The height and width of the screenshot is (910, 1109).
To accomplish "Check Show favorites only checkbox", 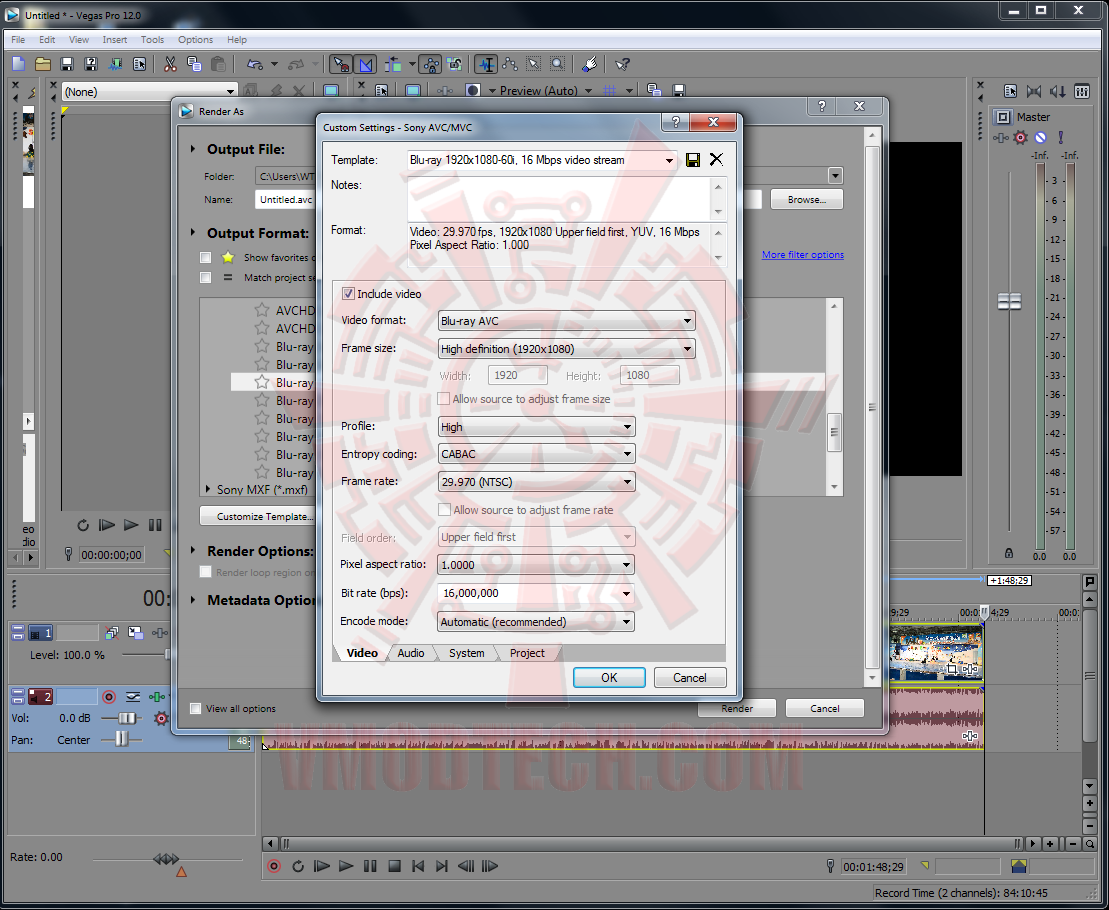I will pos(206,257).
